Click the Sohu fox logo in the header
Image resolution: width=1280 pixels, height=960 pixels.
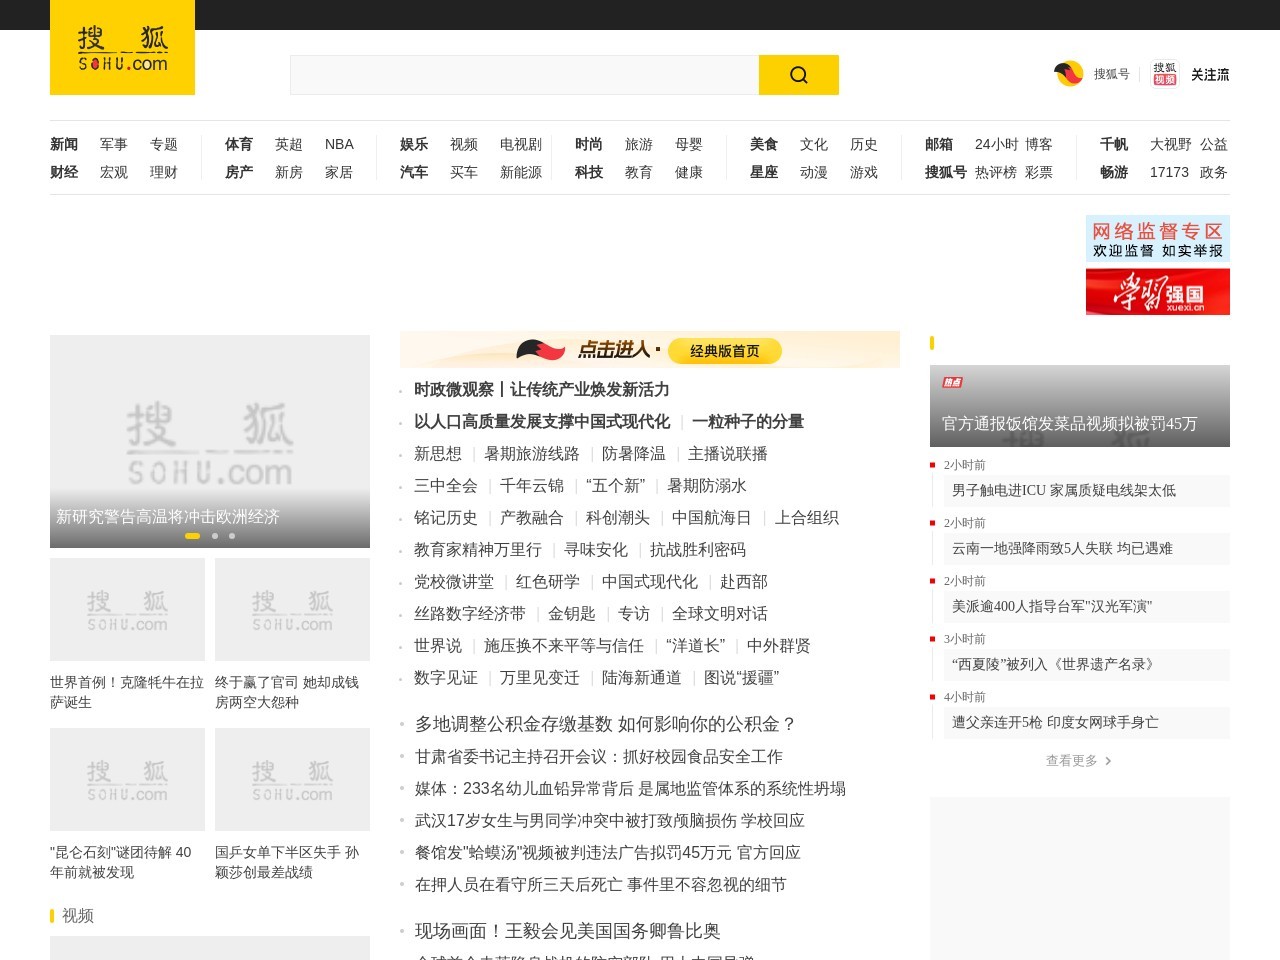(122, 47)
